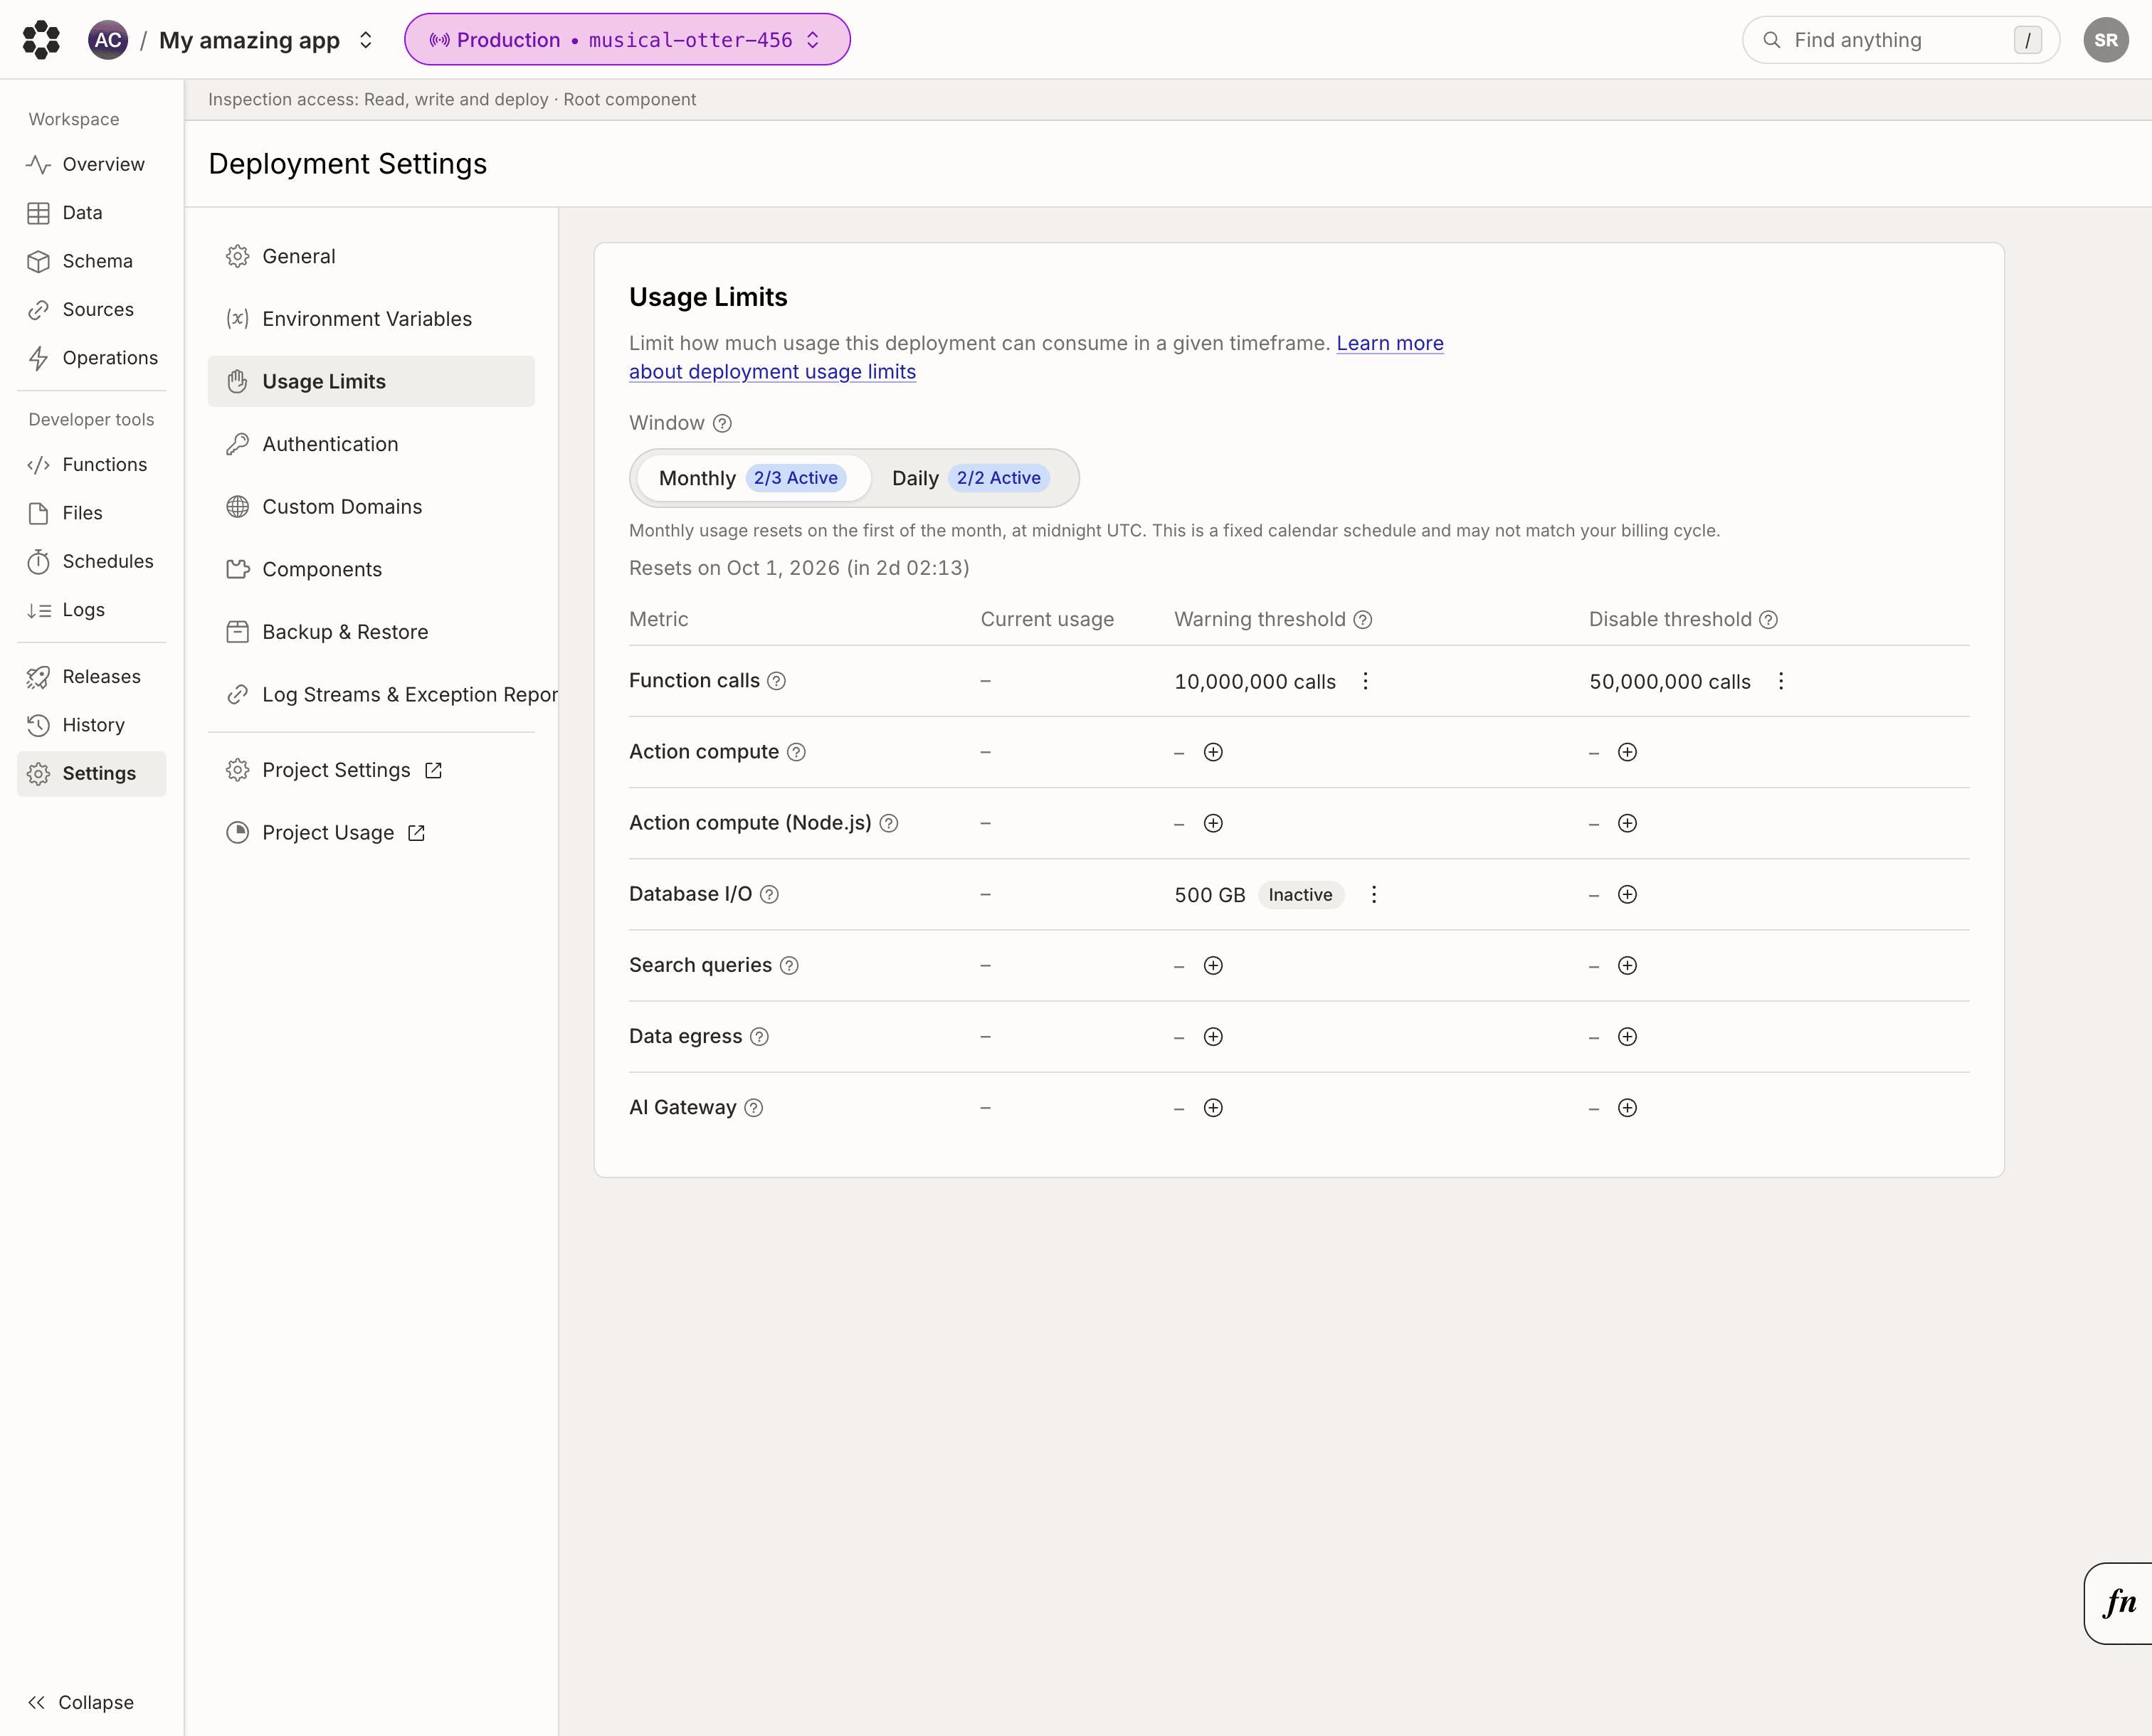The width and height of the screenshot is (2152, 1736).
Task: Open Database I/O warning threshold options menu
Action: coord(1373,894)
